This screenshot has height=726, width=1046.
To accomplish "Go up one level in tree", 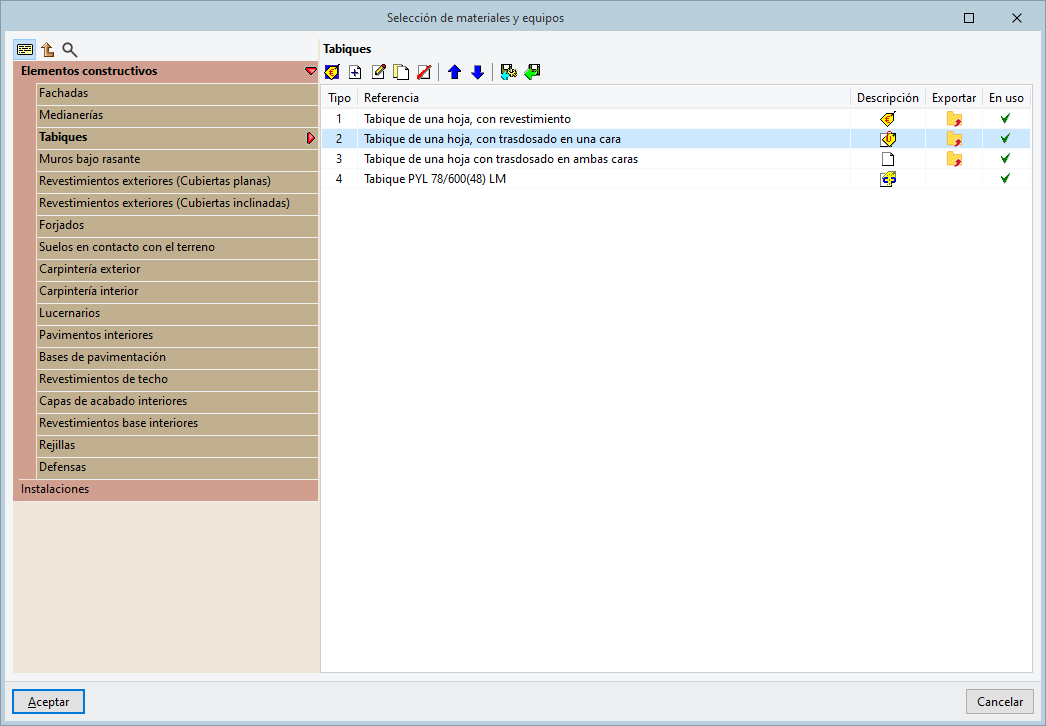I will [47, 49].
